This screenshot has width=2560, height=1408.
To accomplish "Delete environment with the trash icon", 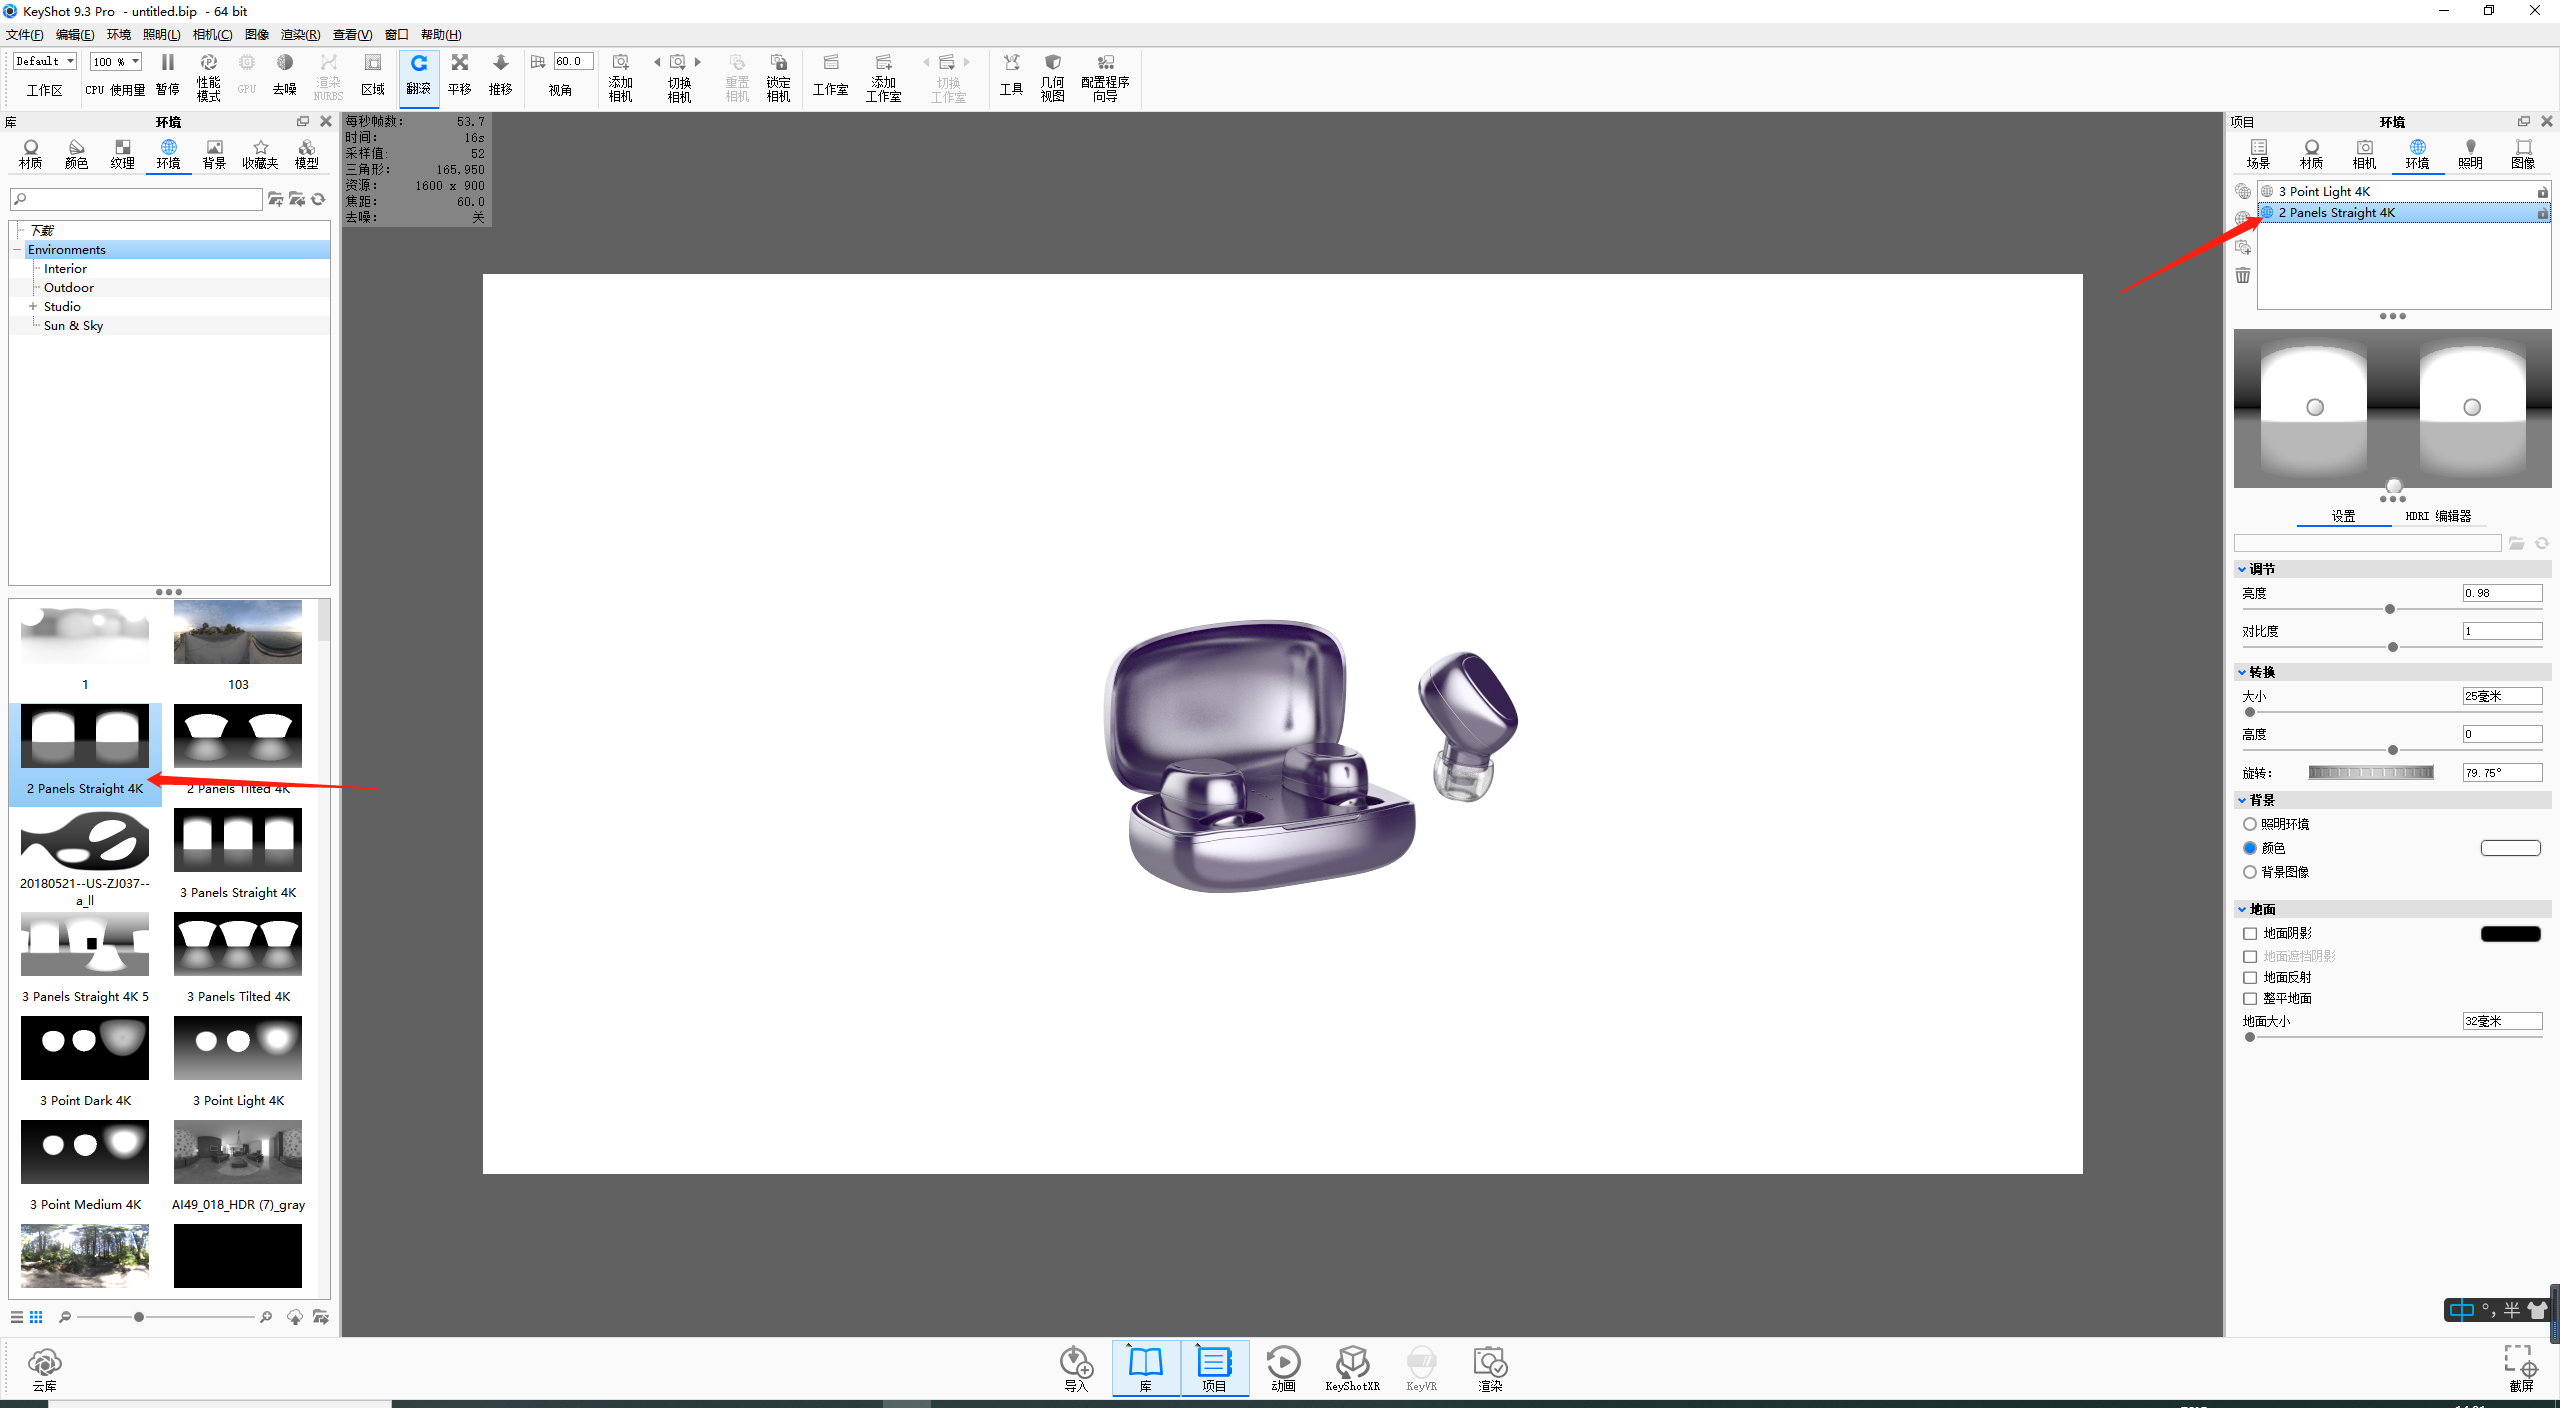I will (x=2243, y=275).
